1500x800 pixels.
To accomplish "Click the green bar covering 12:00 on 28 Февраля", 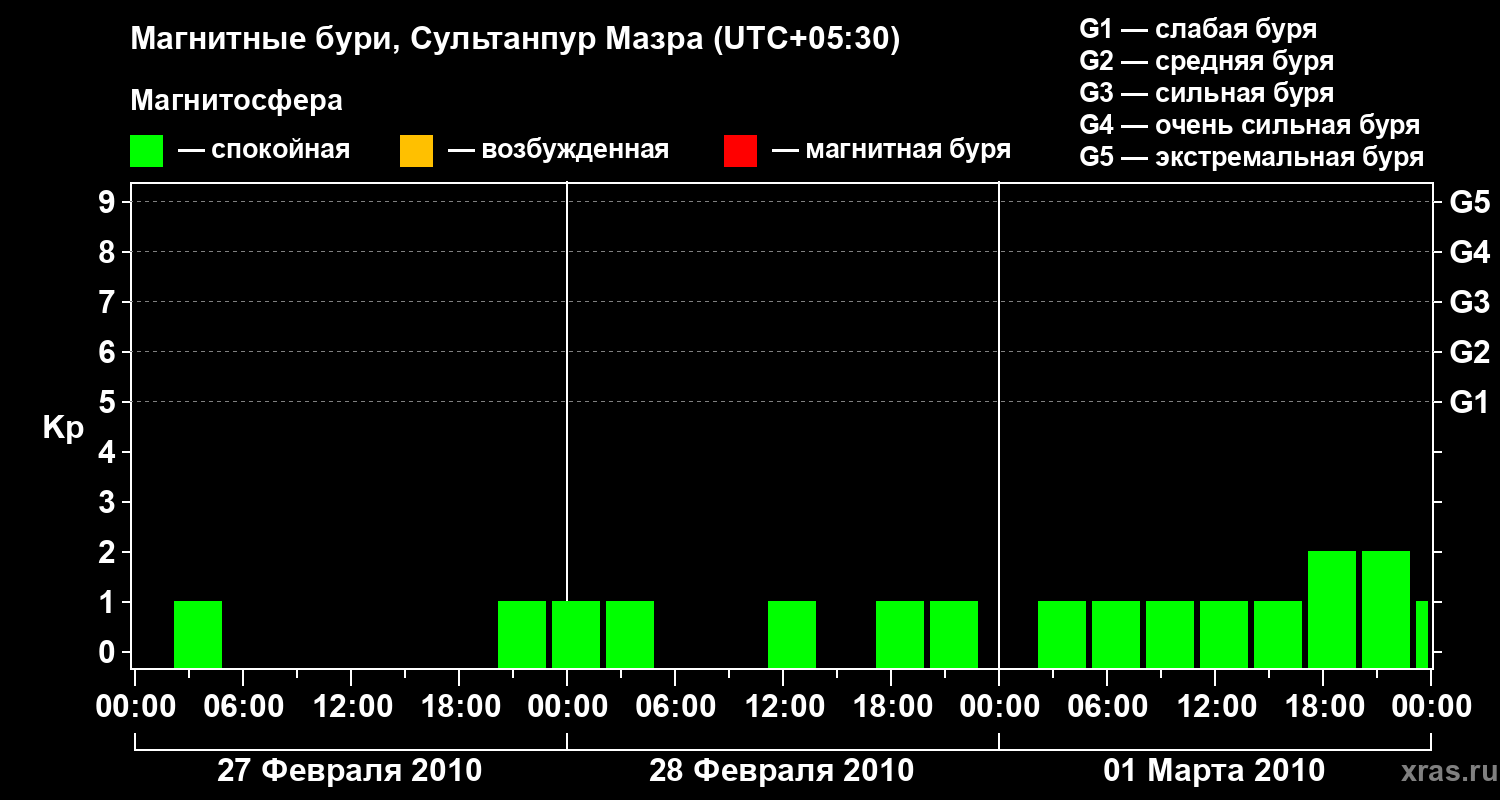I will [792, 634].
